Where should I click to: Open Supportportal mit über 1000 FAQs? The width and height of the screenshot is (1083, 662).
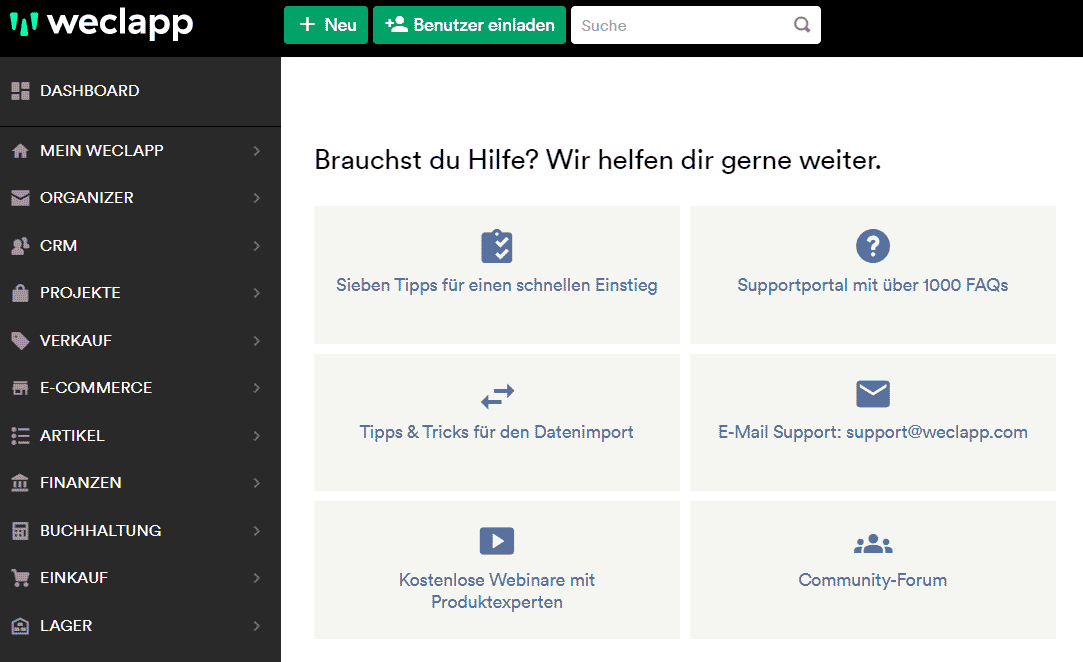click(873, 275)
